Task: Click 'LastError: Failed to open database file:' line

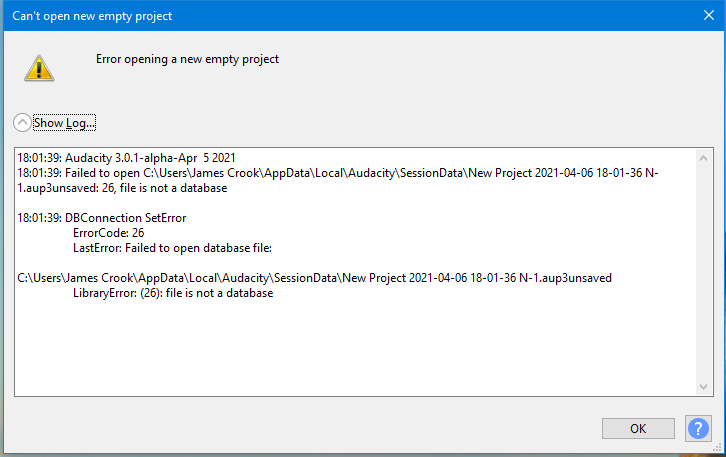Action: point(172,248)
